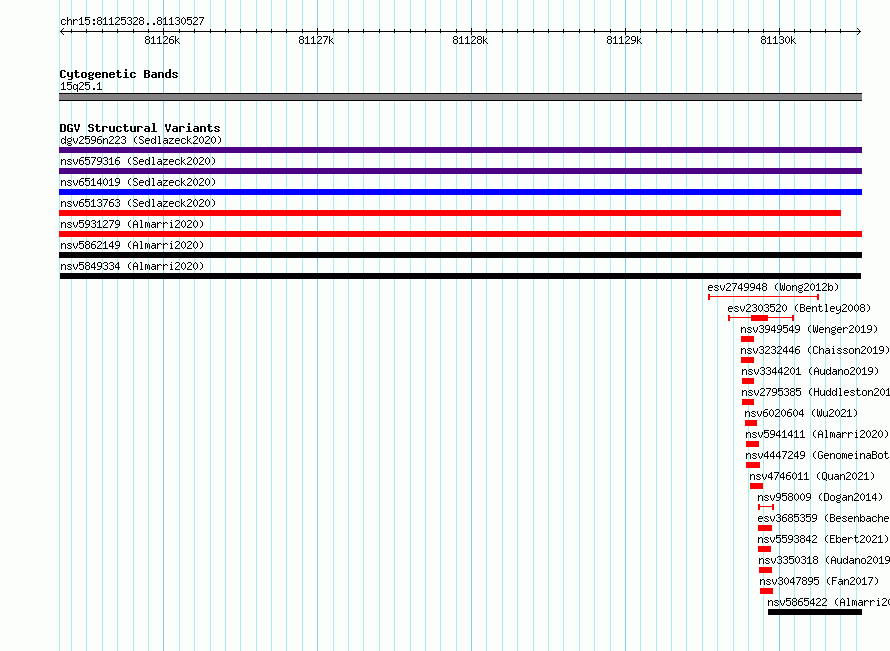
Task: Click the red block under nsv5593842
Action: click(765, 549)
